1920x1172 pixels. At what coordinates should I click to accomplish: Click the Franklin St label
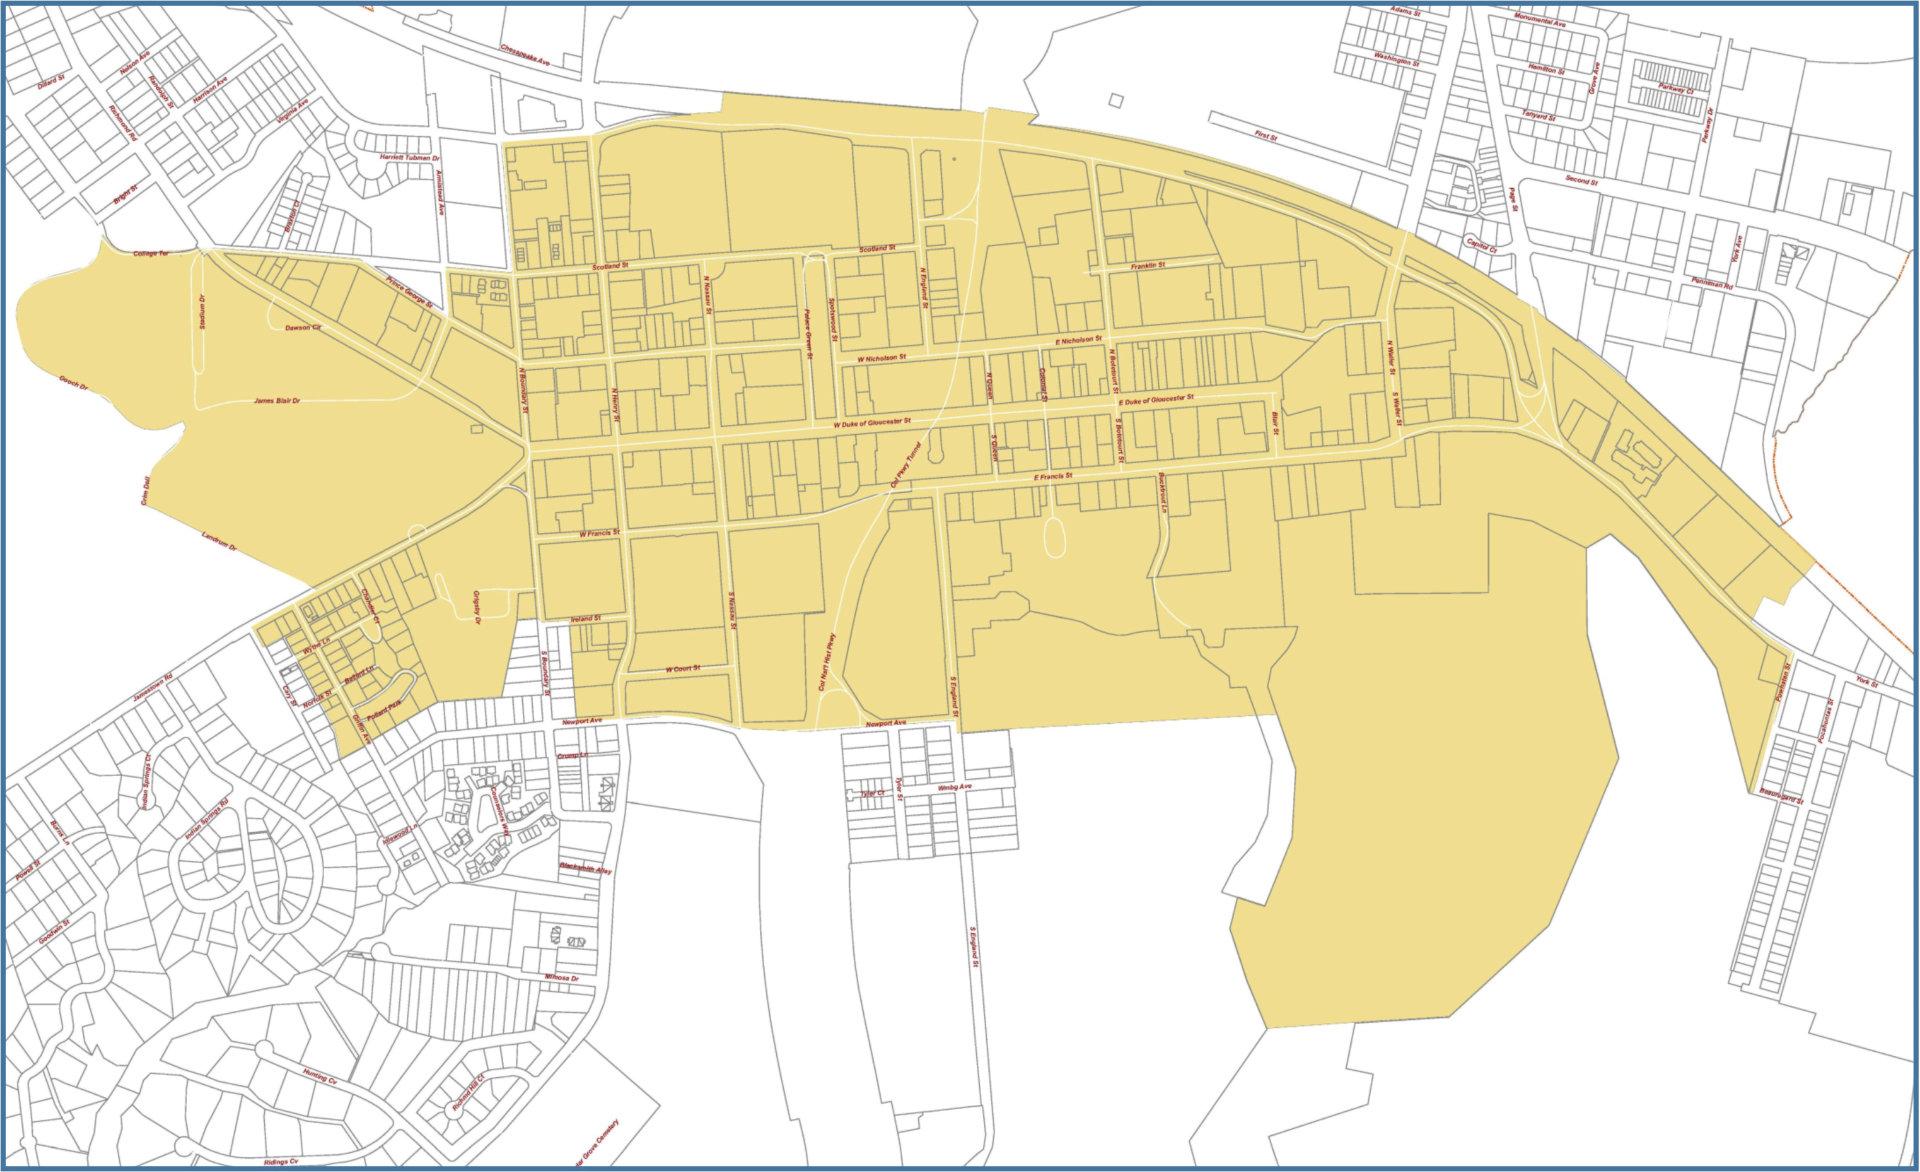pyautogui.click(x=1149, y=266)
